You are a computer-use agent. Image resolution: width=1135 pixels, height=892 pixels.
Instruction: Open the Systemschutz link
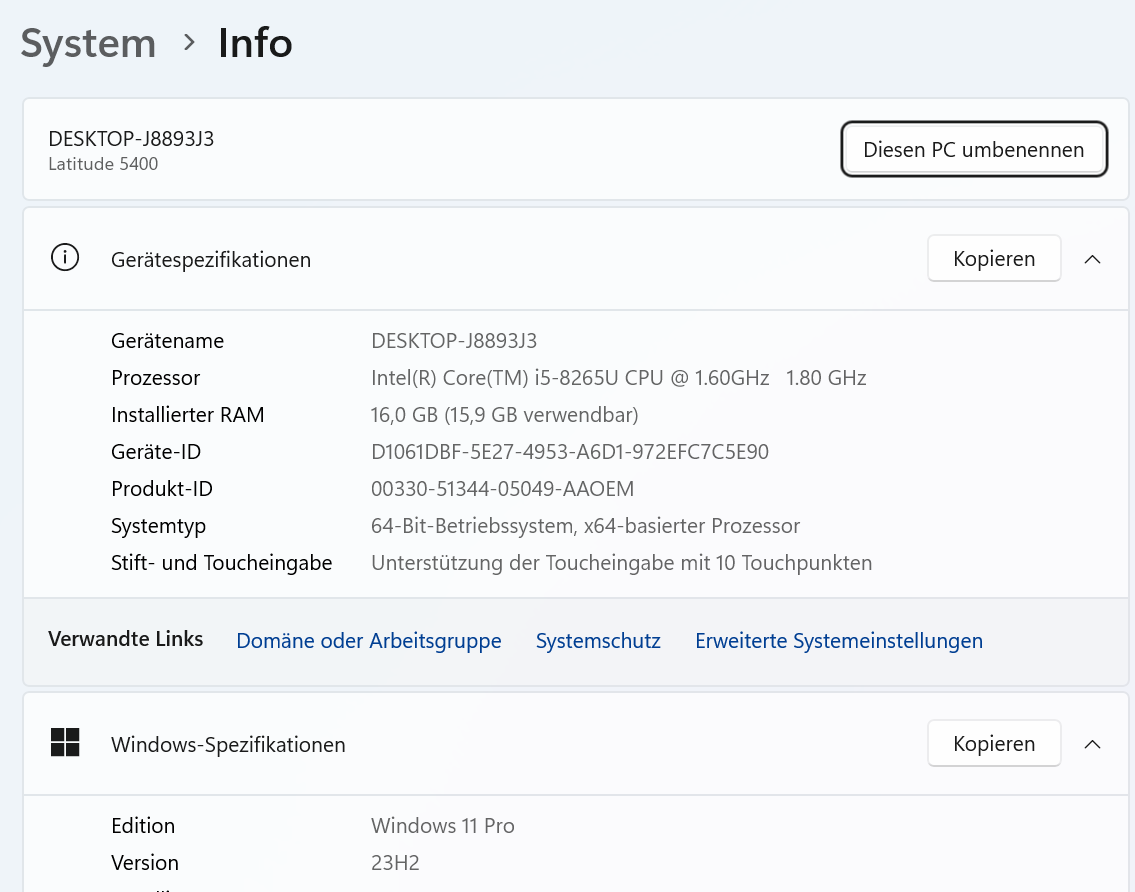pyautogui.click(x=598, y=641)
